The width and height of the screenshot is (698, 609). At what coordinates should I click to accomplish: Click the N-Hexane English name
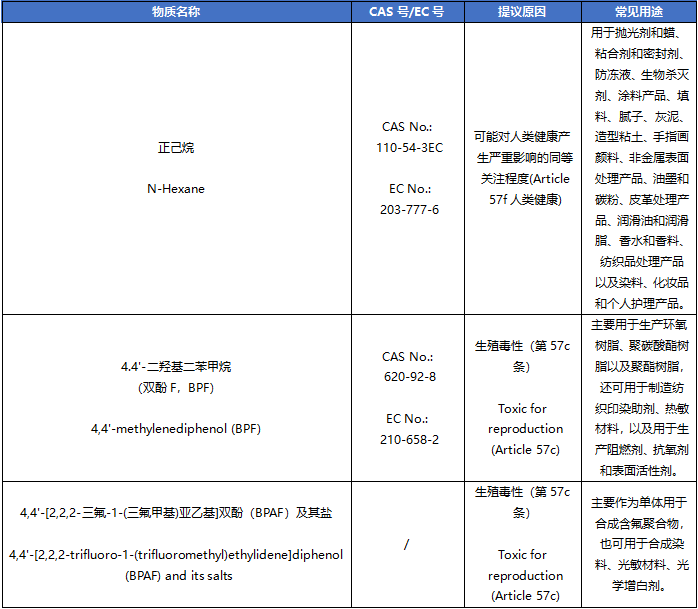point(175,189)
